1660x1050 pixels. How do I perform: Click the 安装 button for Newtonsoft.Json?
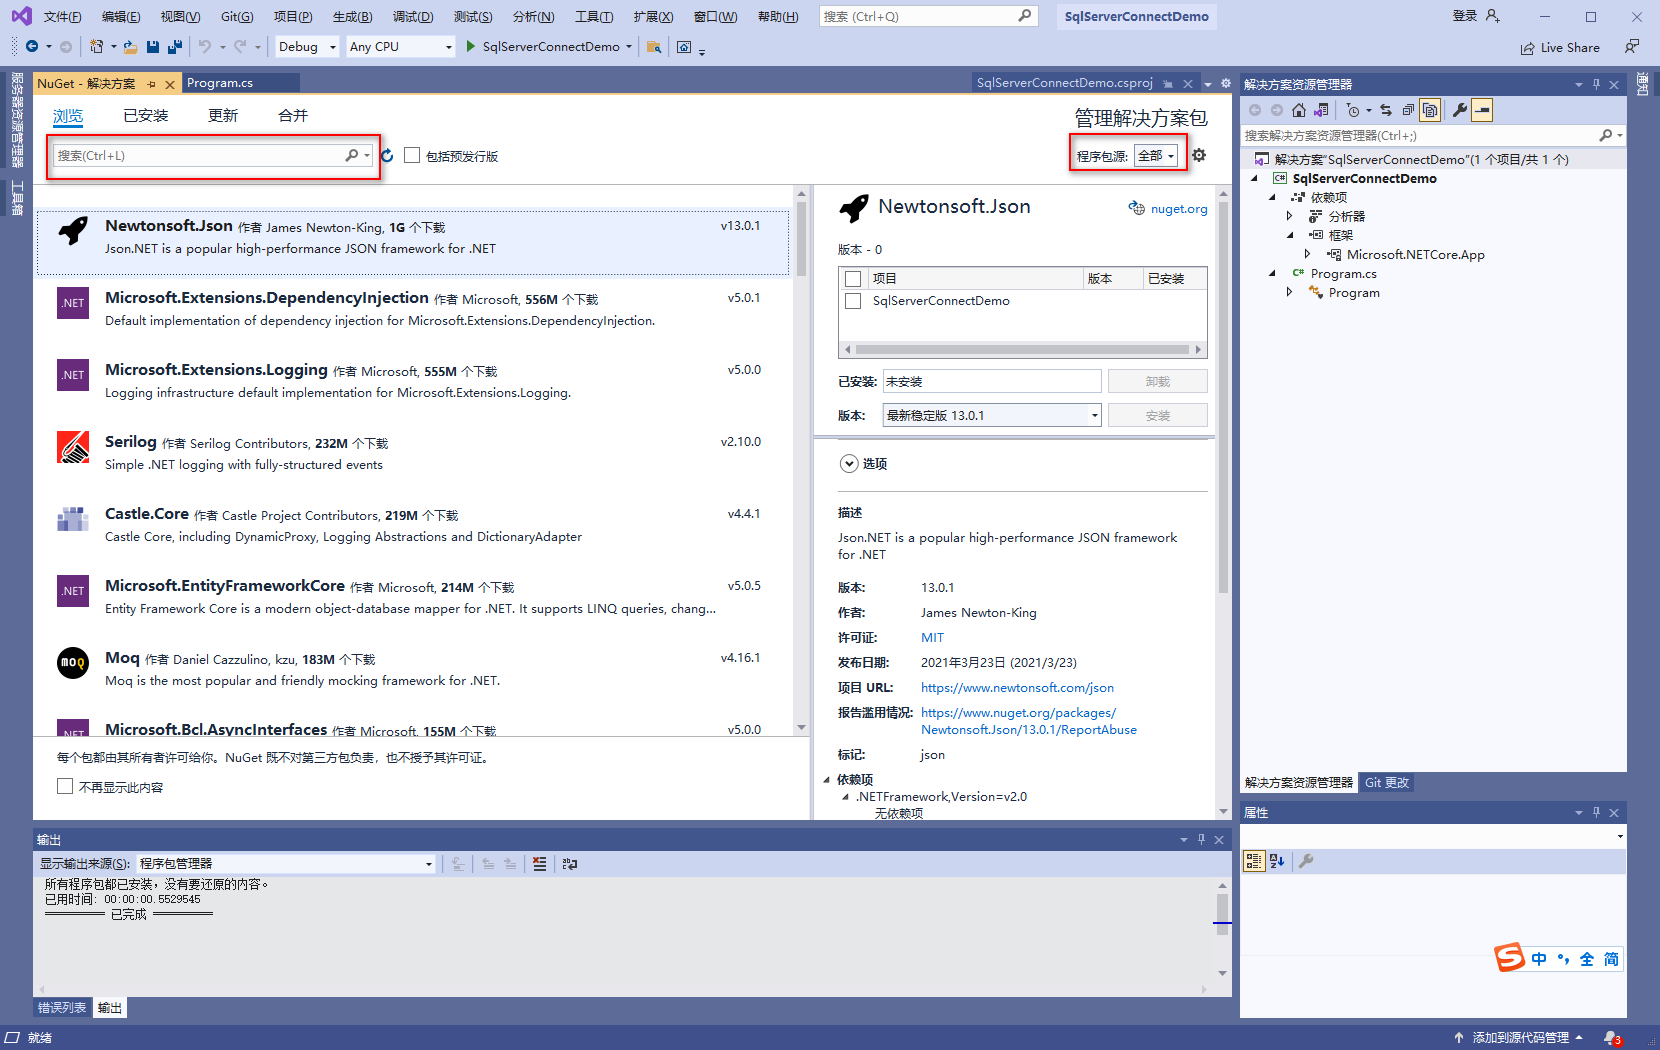coord(1157,414)
